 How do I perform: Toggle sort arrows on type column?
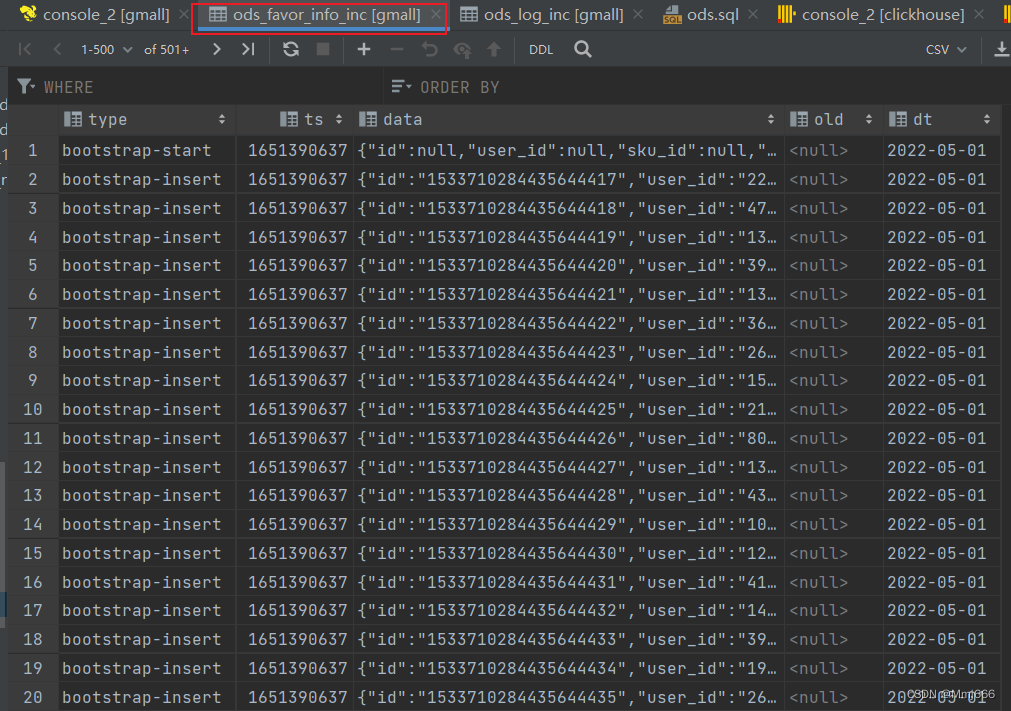[224, 119]
